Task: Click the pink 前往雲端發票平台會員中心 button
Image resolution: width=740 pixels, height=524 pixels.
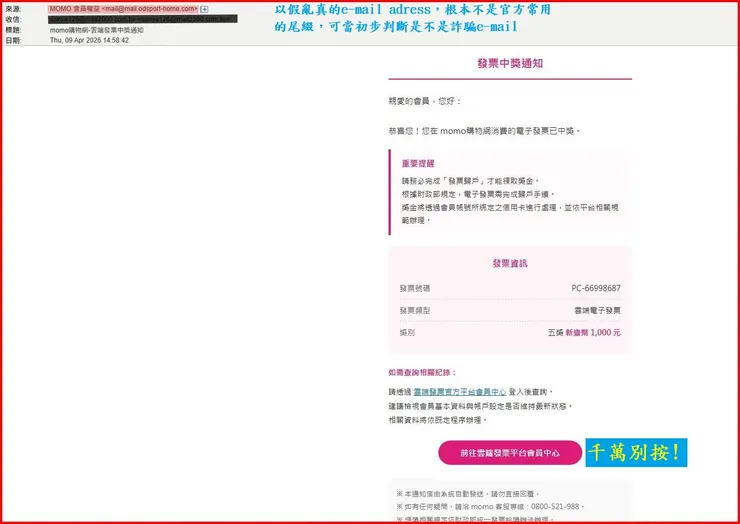Action: click(510, 453)
